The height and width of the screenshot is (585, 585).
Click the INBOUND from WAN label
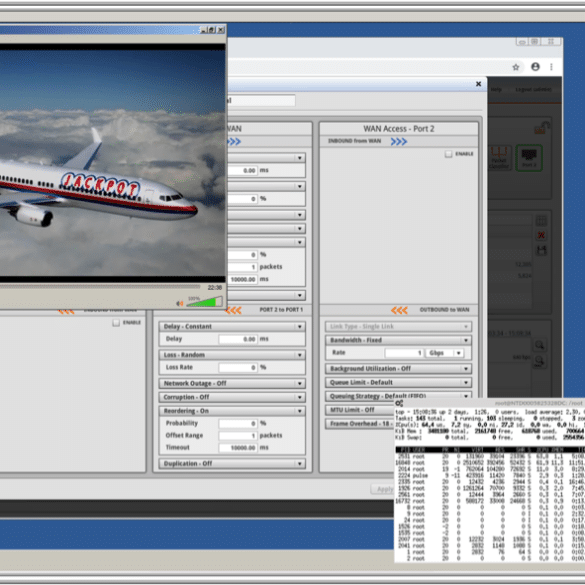[354, 141]
